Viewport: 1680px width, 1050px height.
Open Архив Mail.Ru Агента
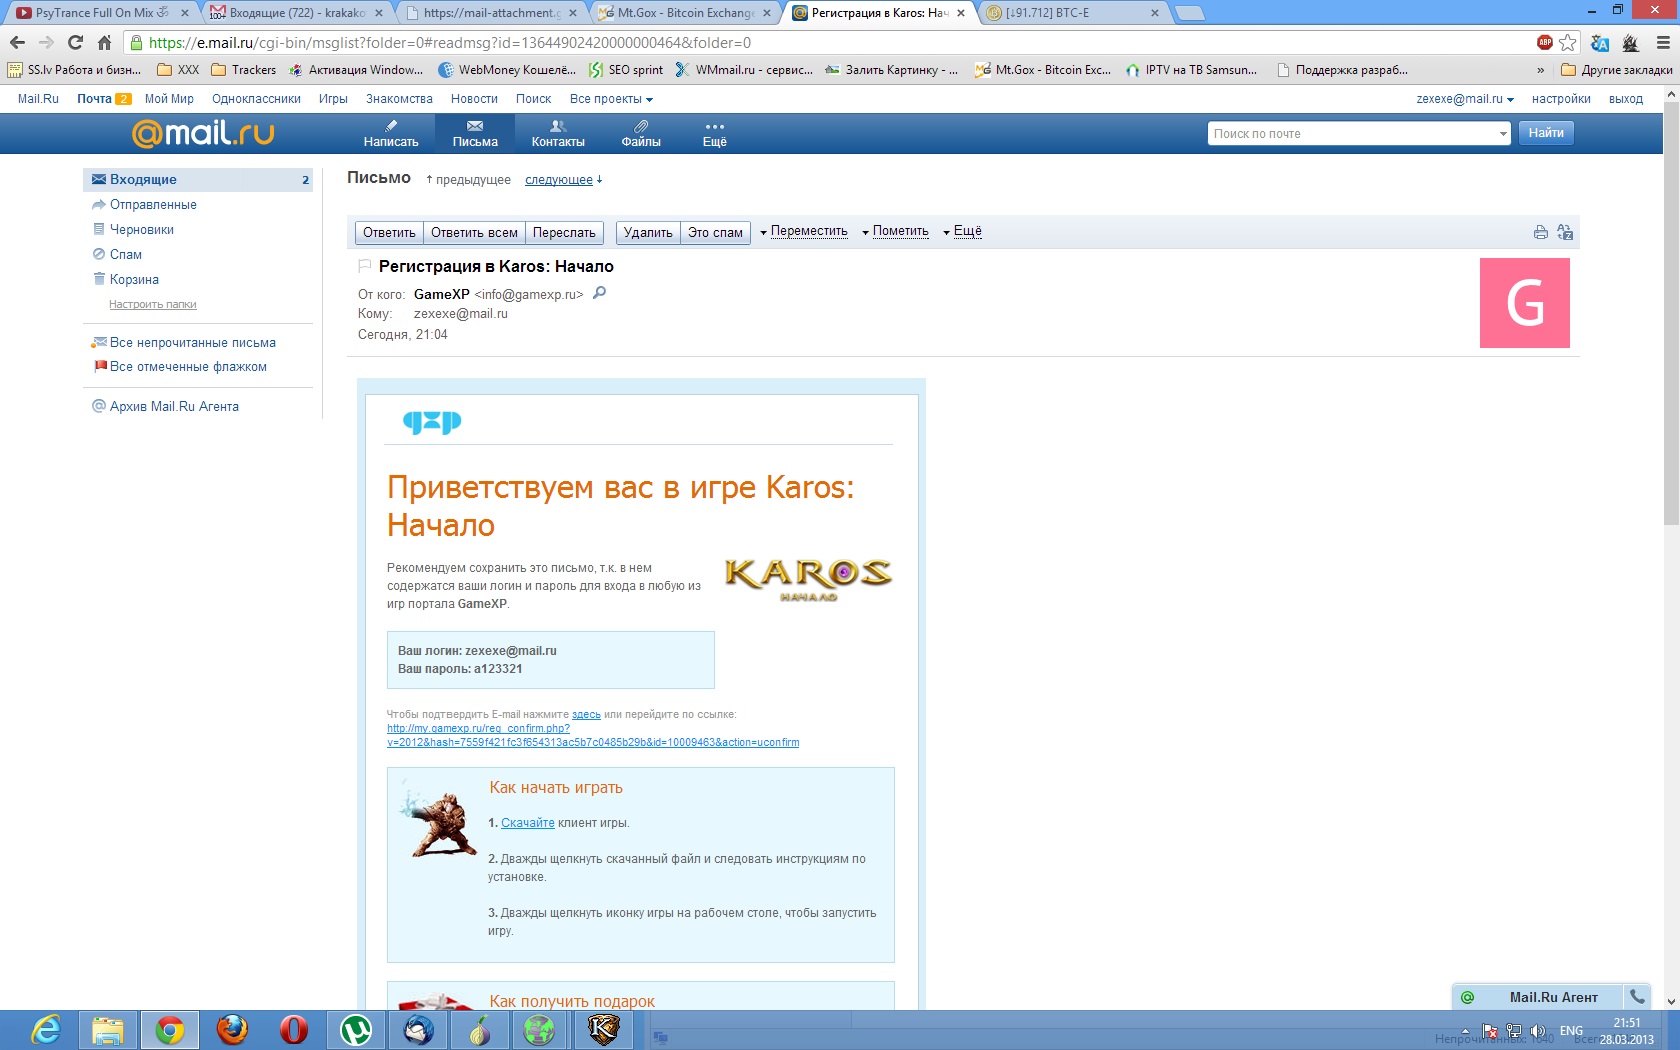(x=174, y=407)
